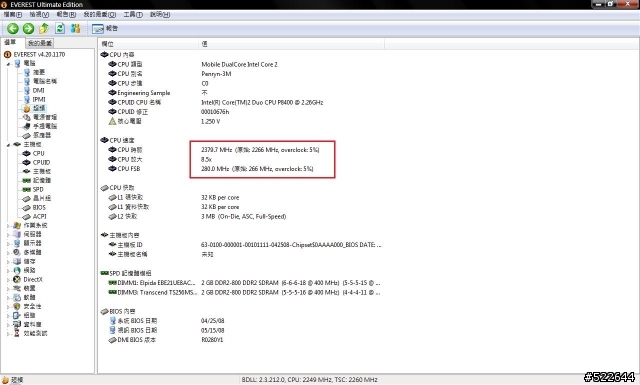Click the 手提電腦 Portable Computer tree icon
The image size is (640, 385).
point(27,126)
